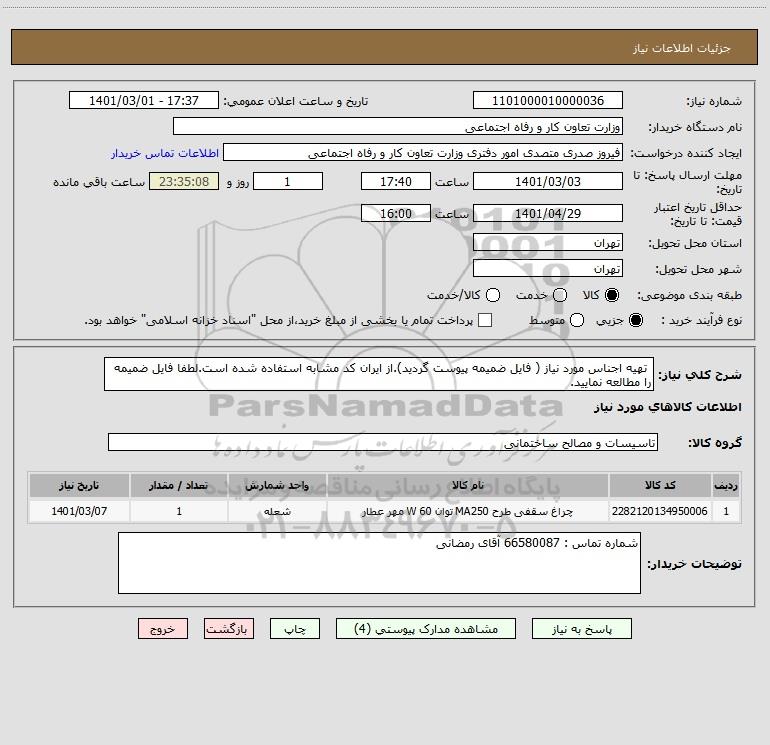This screenshot has height=745, width=770.
Task: Click section heading اطلاعات کالاهای مورد نیاز
Action: [667, 407]
